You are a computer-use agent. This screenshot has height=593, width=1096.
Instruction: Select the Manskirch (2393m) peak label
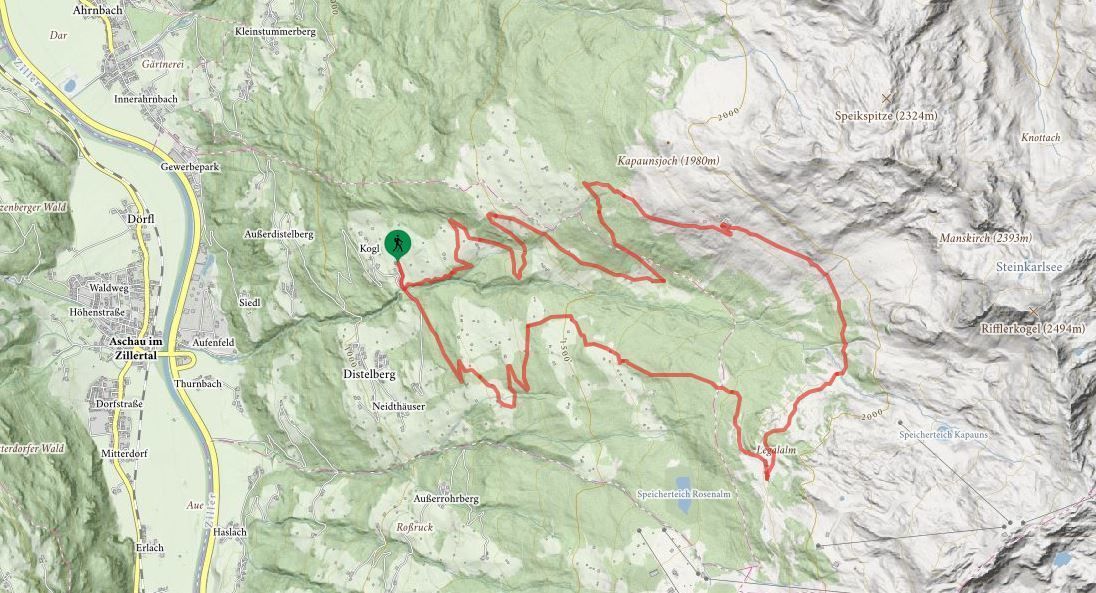(x=986, y=238)
